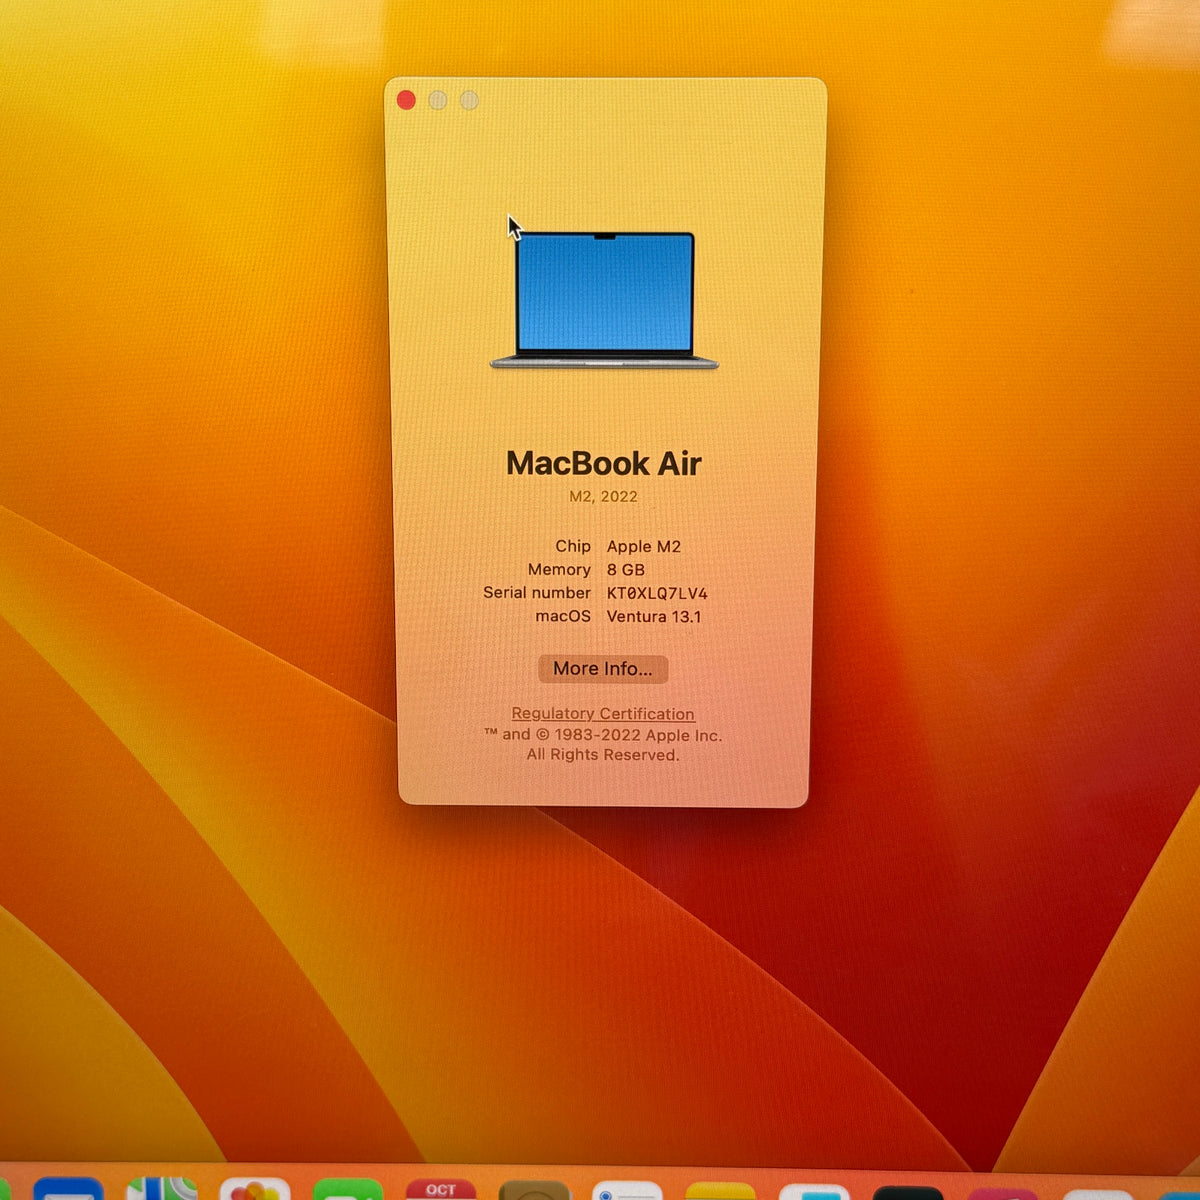Click the MacBook Air laptop image

click(604, 300)
